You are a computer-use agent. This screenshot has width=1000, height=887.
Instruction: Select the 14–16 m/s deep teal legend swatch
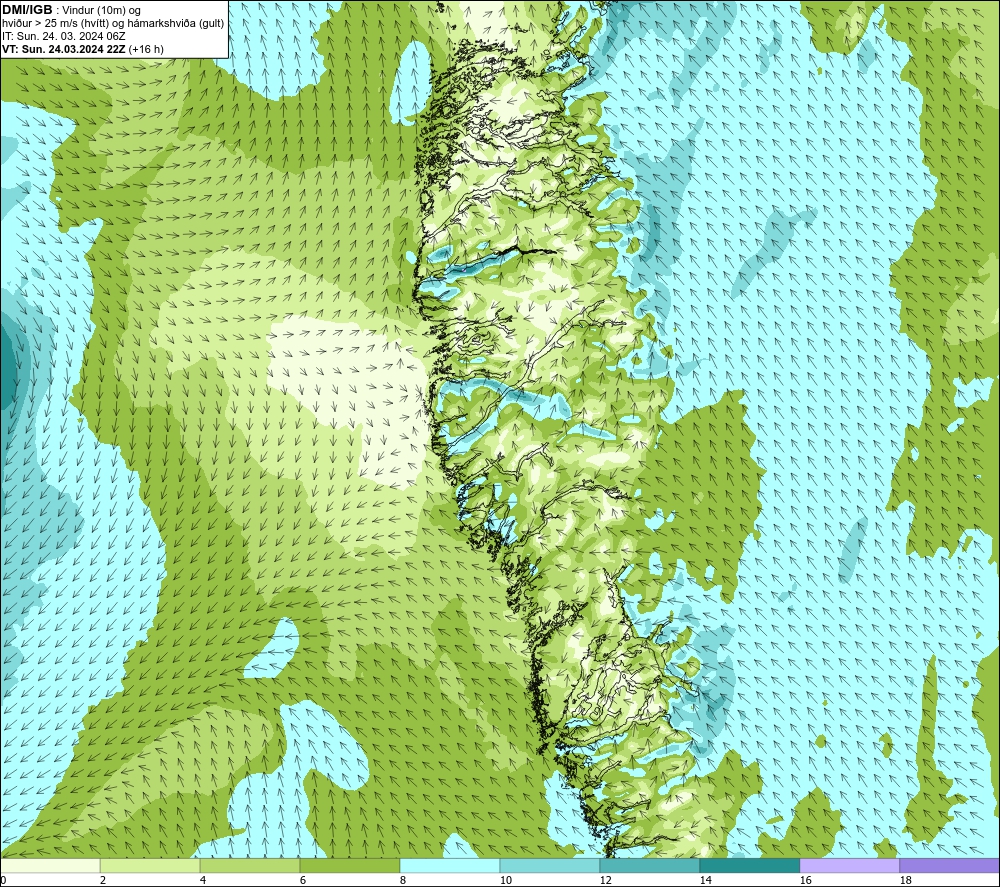click(749, 865)
